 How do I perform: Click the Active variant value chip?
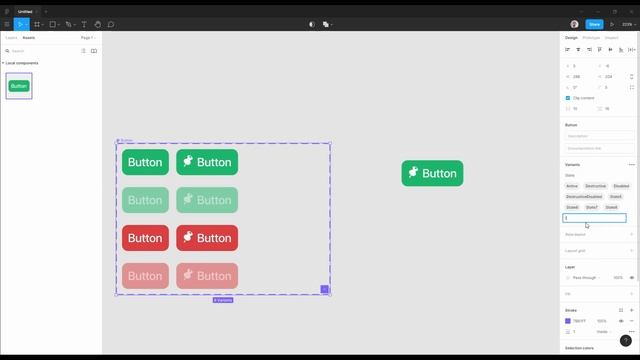coord(572,186)
